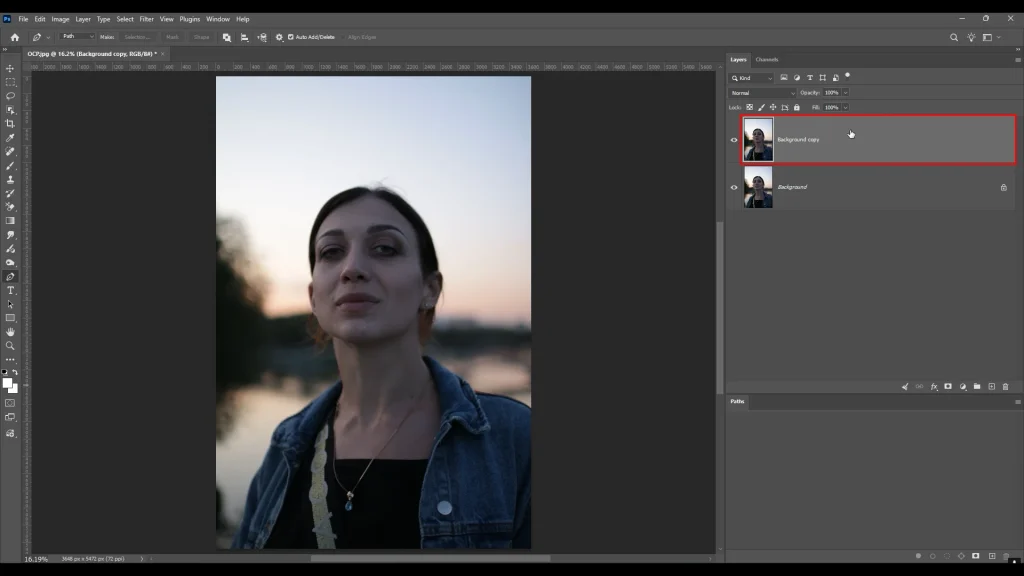This screenshot has height=576, width=1024.
Task: Select the Hand tool
Action: point(10,332)
